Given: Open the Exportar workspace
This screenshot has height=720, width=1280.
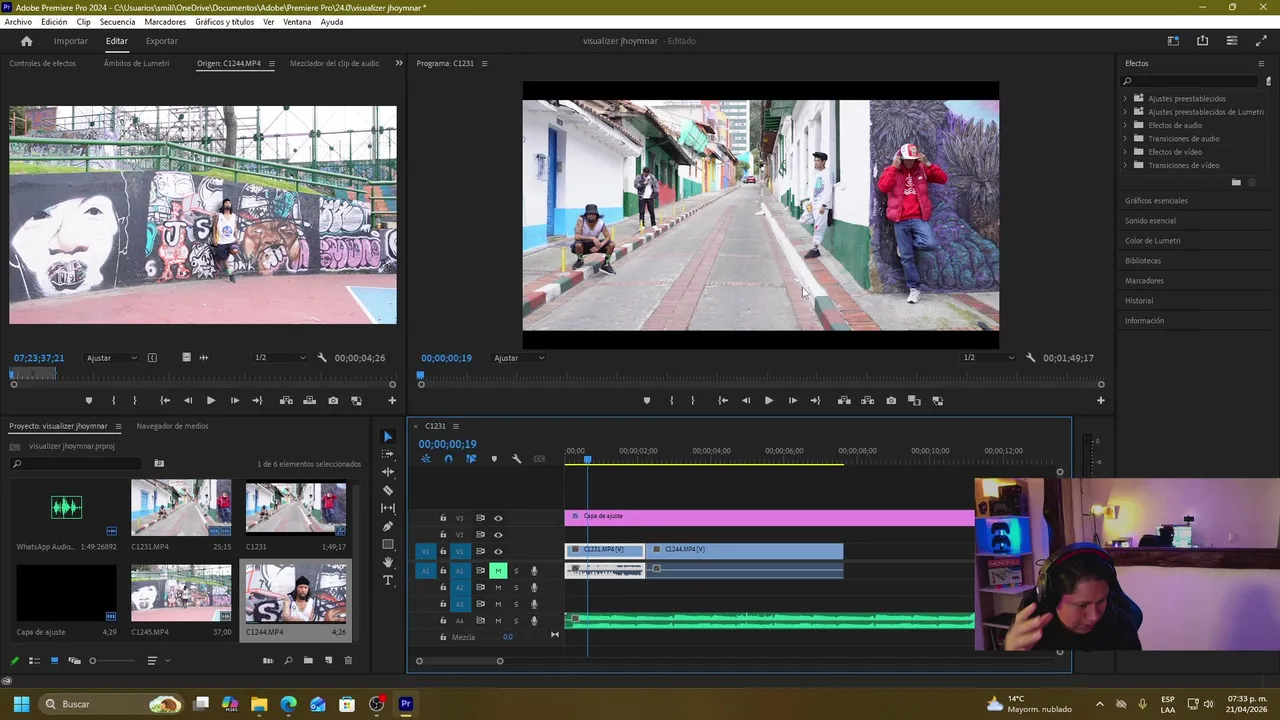Looking at the screenshot, I should click(161, 41).
